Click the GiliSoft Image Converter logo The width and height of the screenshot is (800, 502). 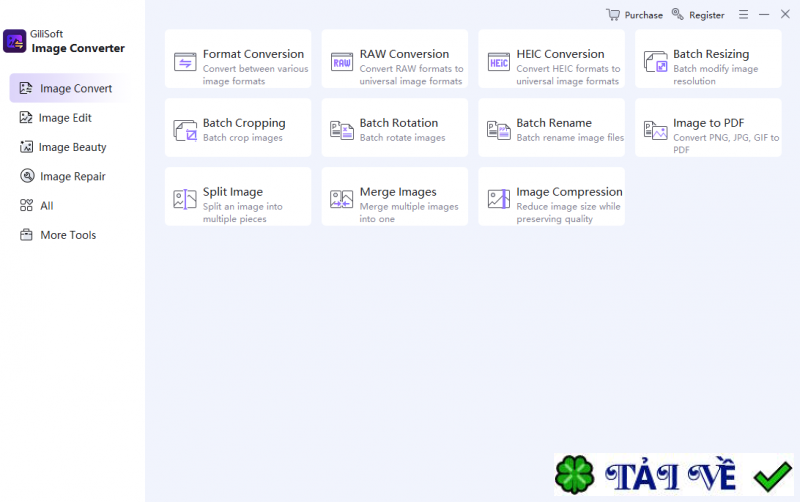point(14,41)
